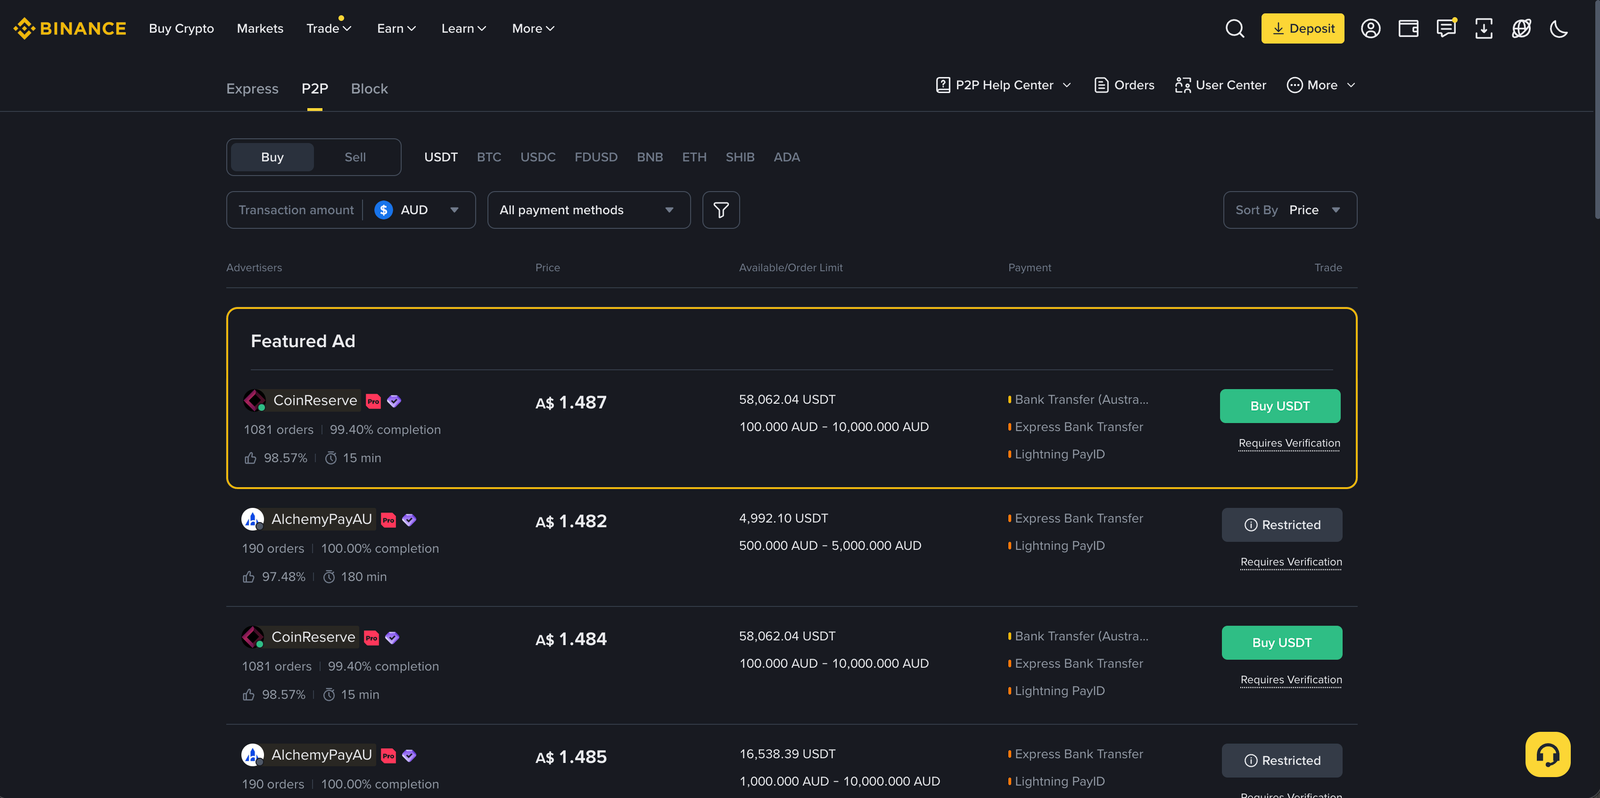Image resolution: width=1600 pixels, height=798 pixels.
Task: Click the Binance logo
Action: pyautogui.click(x=70, y=28)
